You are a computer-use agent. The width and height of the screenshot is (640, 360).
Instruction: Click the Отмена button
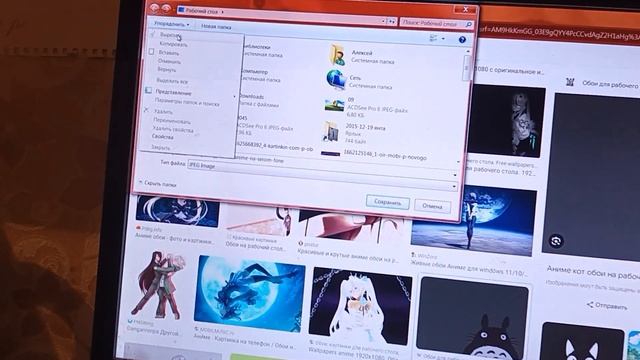coord(432,206)
